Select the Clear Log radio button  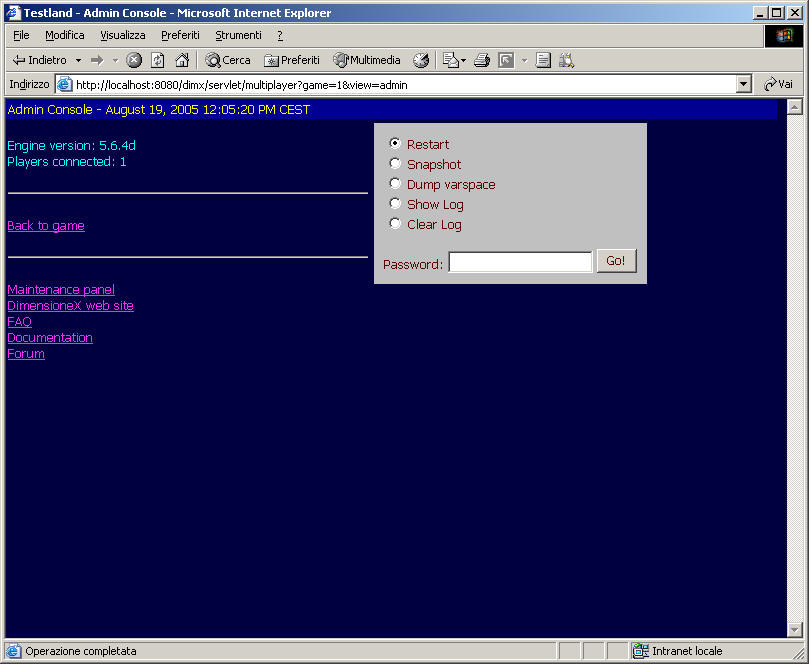click(x=395, y=223)
